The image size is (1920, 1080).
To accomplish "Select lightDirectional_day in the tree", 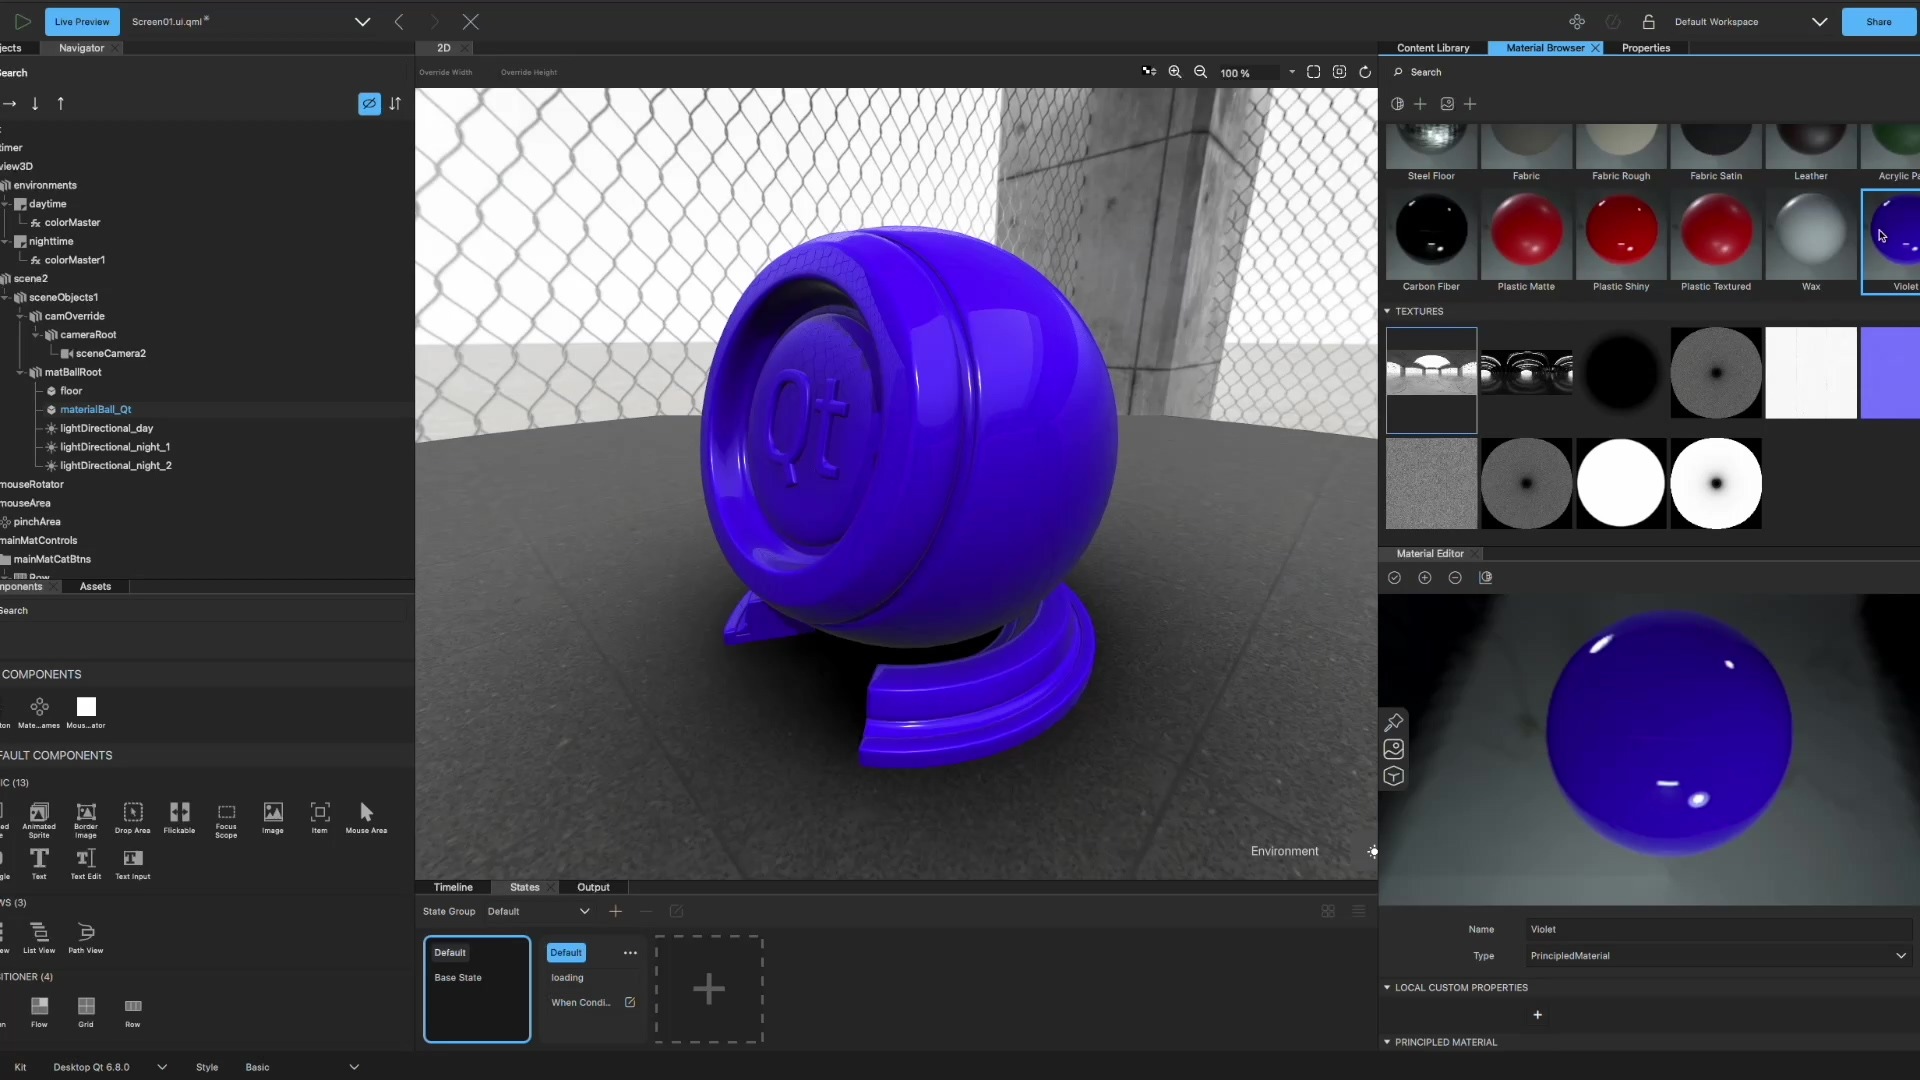I will pyautogui.click(x=106, y=428).
